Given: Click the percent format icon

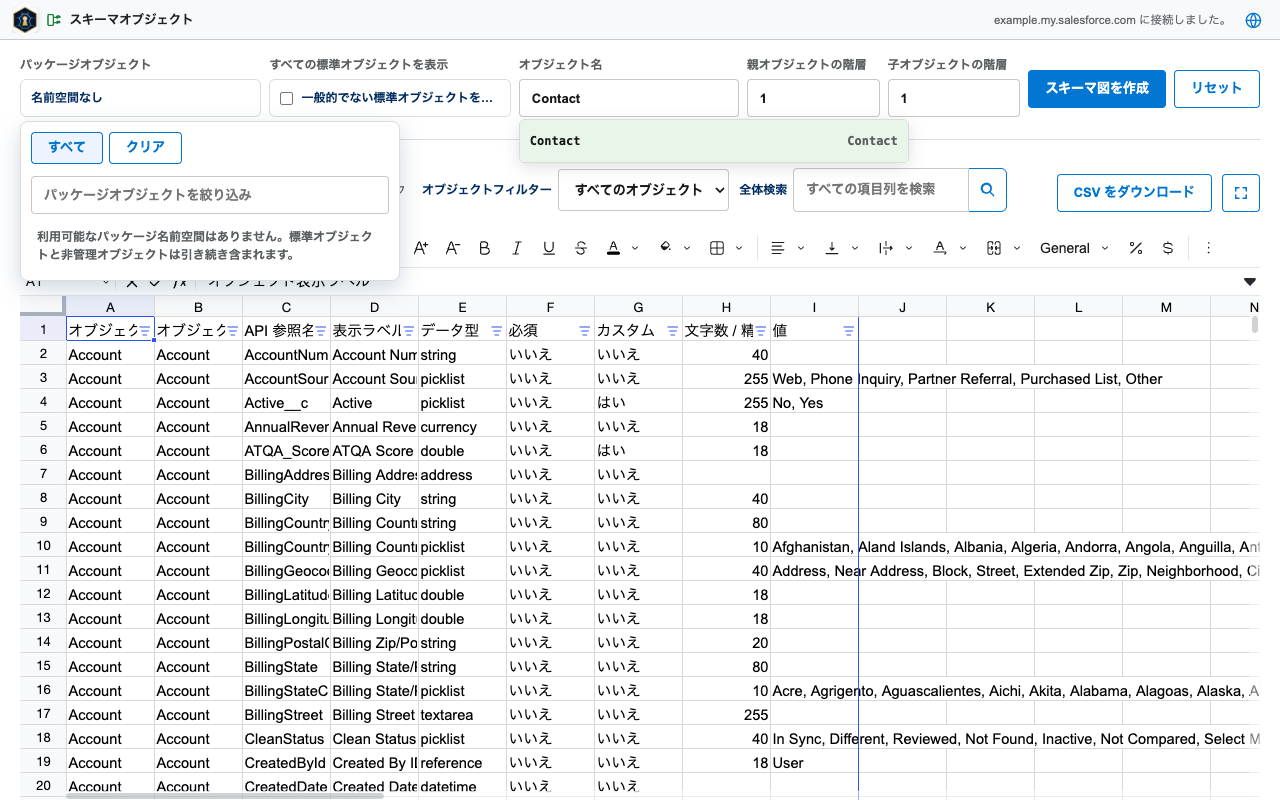Looking at the screenshot, I should click(x=1136, y=248).
